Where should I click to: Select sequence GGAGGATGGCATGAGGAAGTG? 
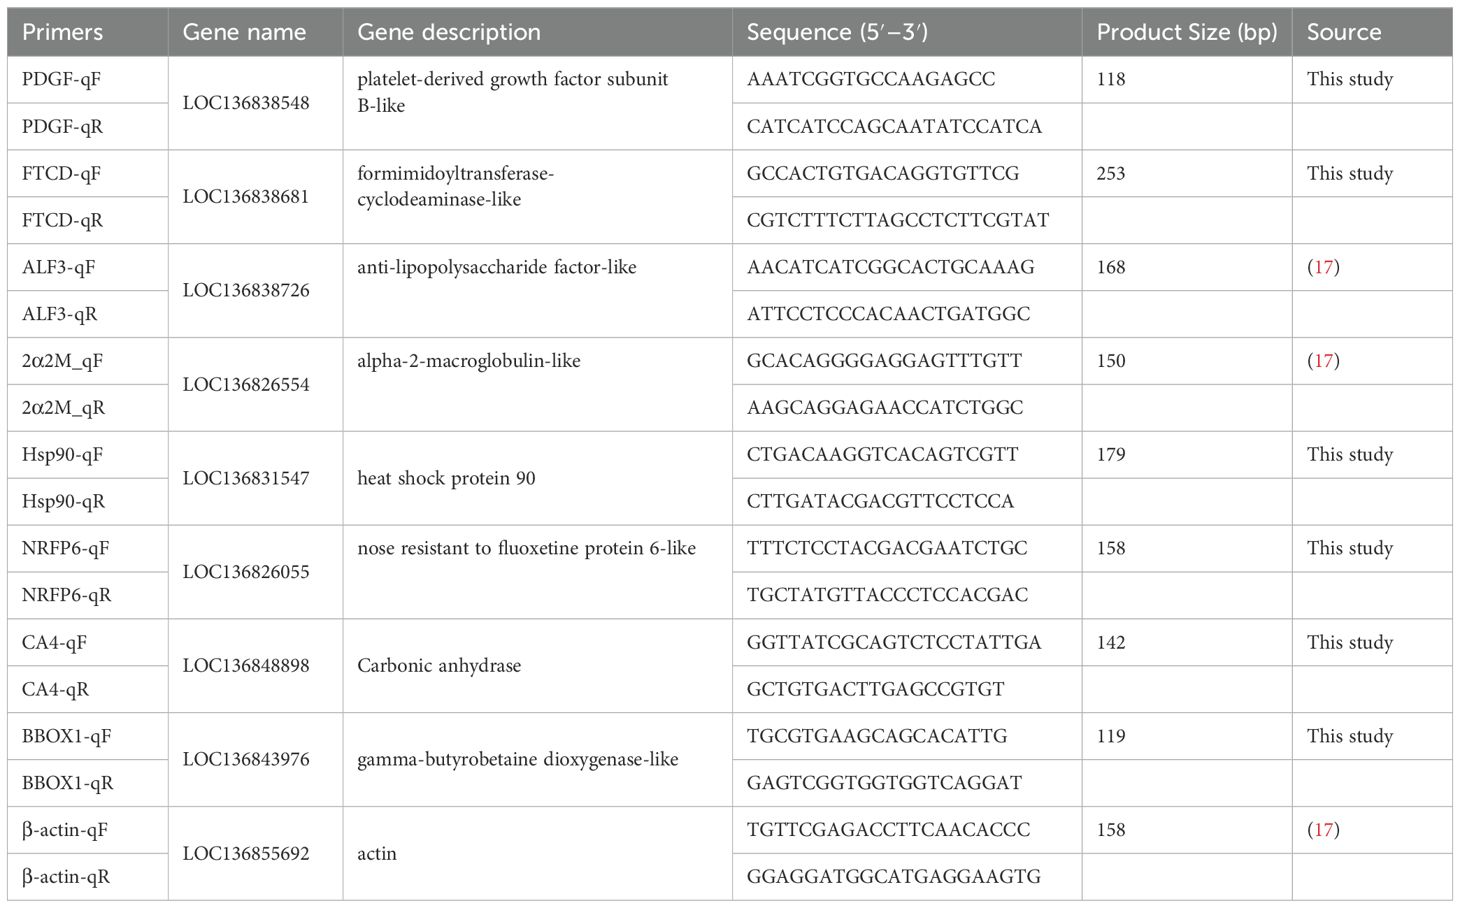(893, 877)
